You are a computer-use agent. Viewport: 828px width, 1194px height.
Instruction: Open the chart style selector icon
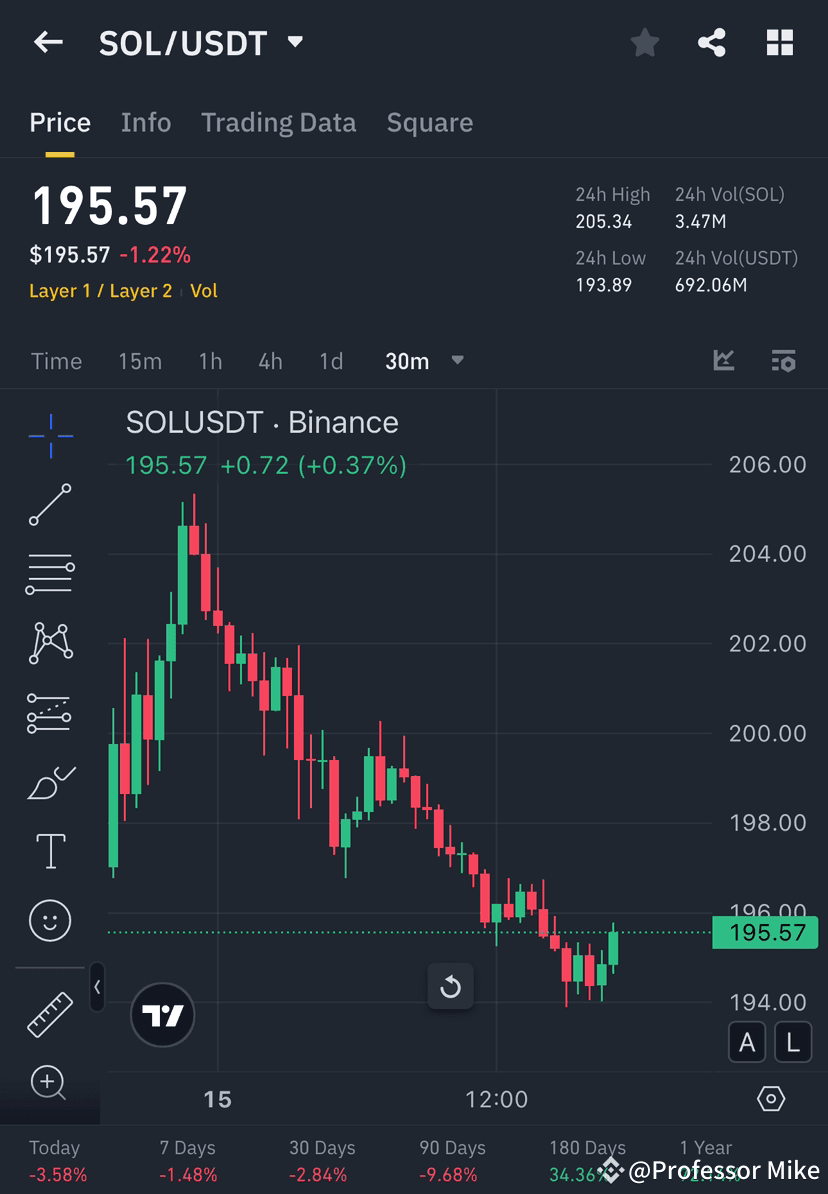click(723, 360)
